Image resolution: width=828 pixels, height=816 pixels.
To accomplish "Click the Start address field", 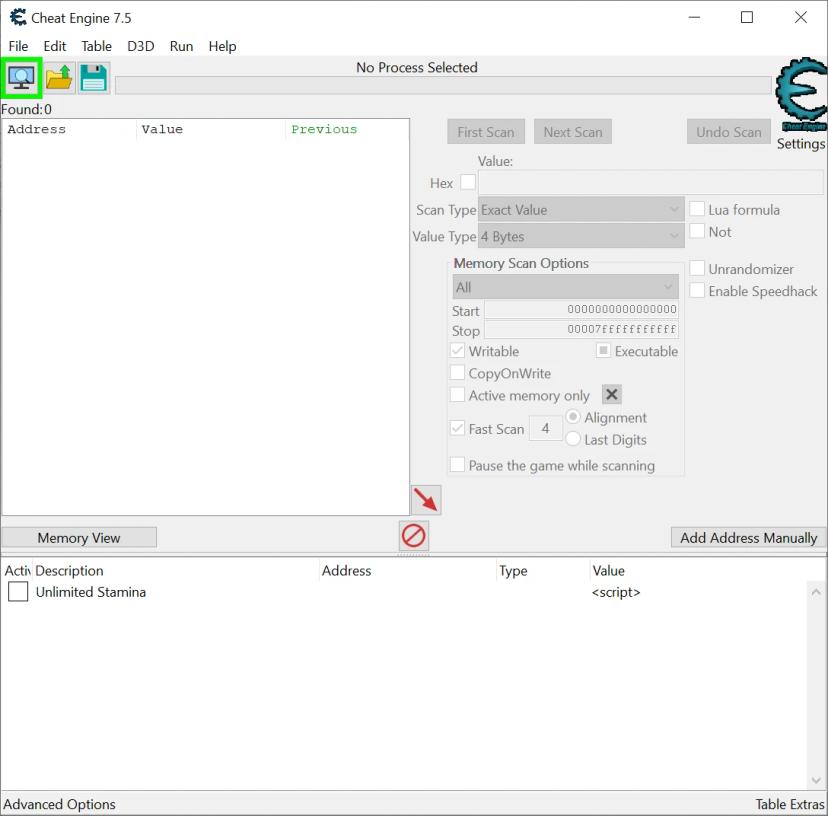I will (581, 309).
